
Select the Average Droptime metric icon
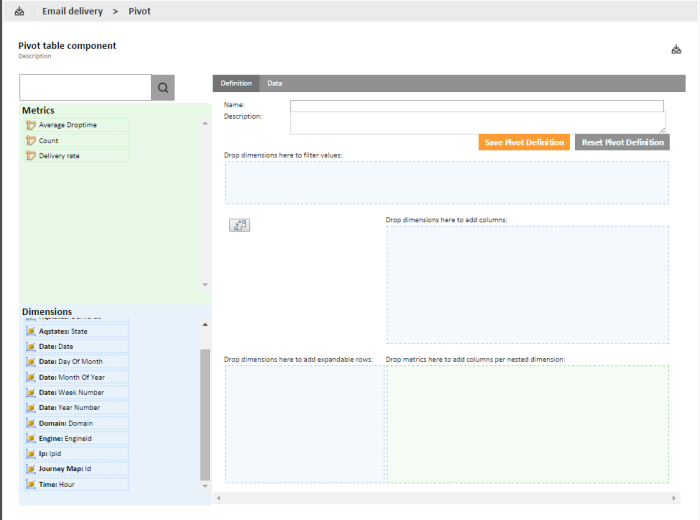click(31, 125)
